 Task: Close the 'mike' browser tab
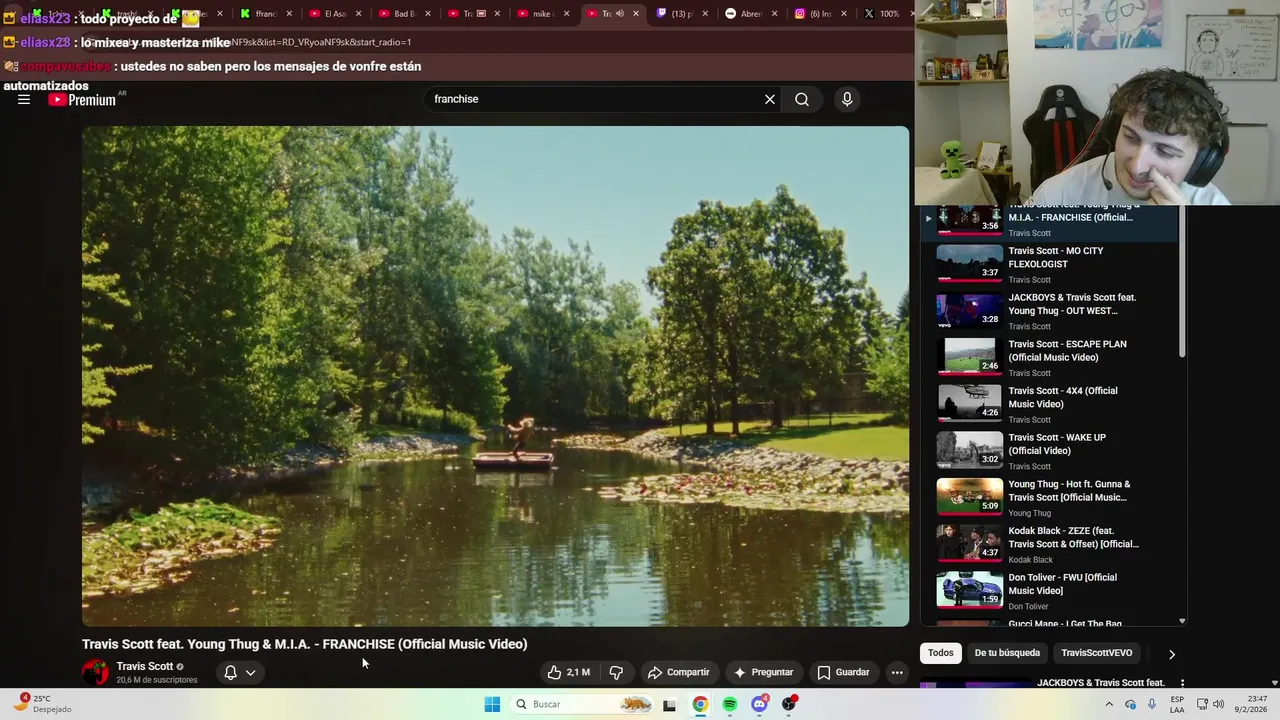[x=566, y=14]
